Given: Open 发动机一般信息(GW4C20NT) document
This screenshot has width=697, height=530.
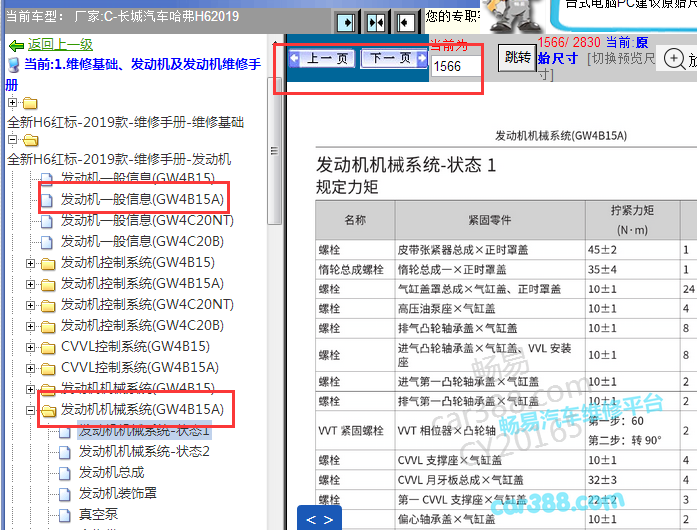Looking at the screenshot, I should pos(147,220).
